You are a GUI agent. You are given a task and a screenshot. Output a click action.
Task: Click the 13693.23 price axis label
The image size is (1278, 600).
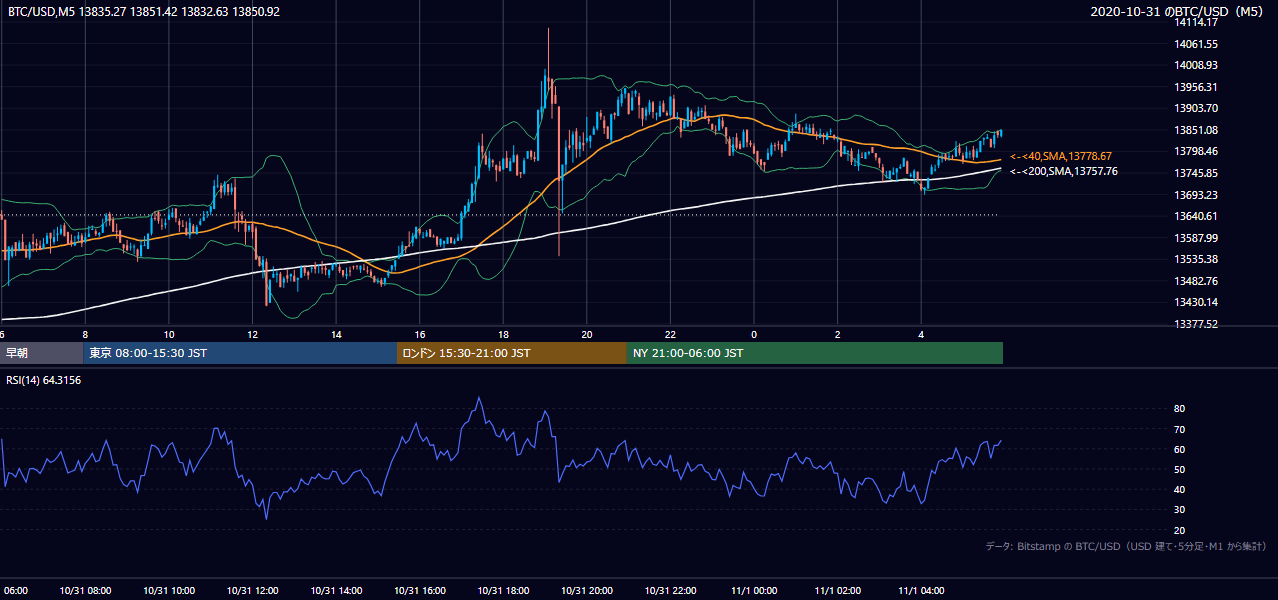coord(1197,195)
